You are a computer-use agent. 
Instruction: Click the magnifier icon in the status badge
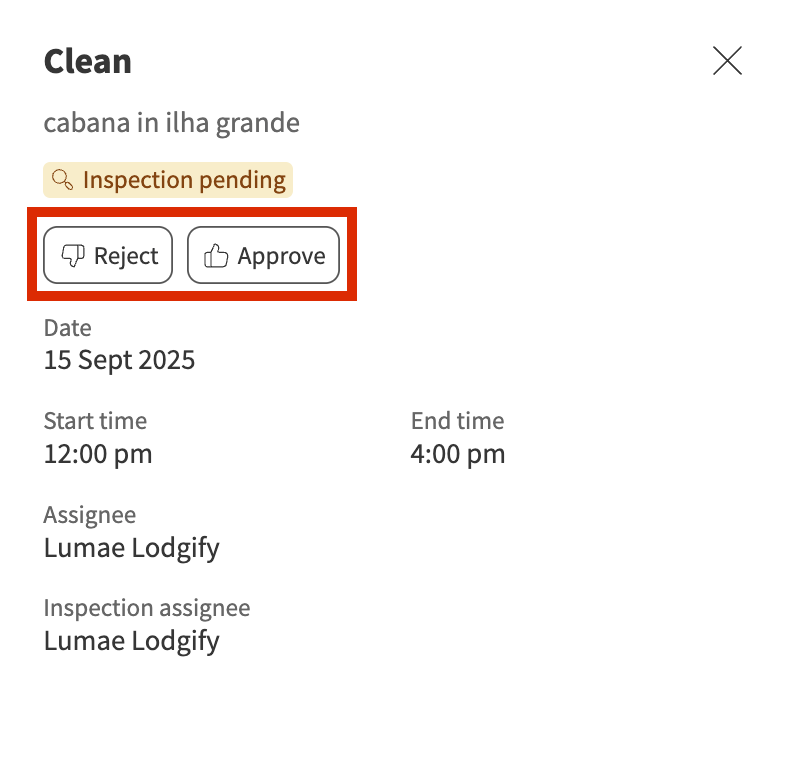63,180
